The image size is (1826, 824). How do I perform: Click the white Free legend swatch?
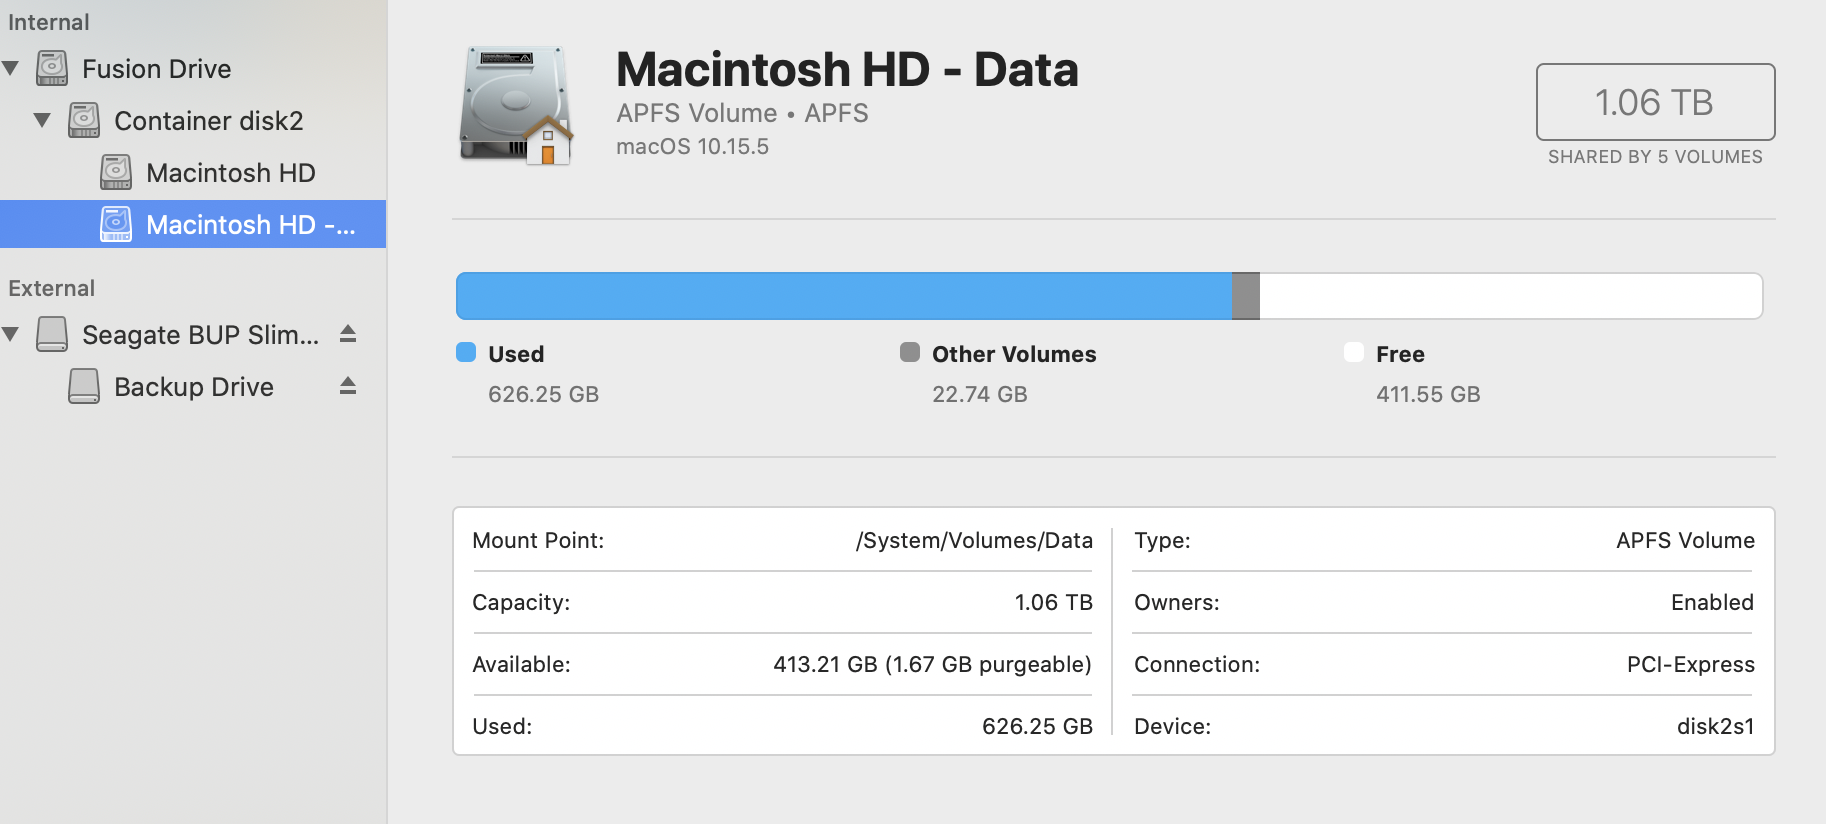pos(1354,352)
